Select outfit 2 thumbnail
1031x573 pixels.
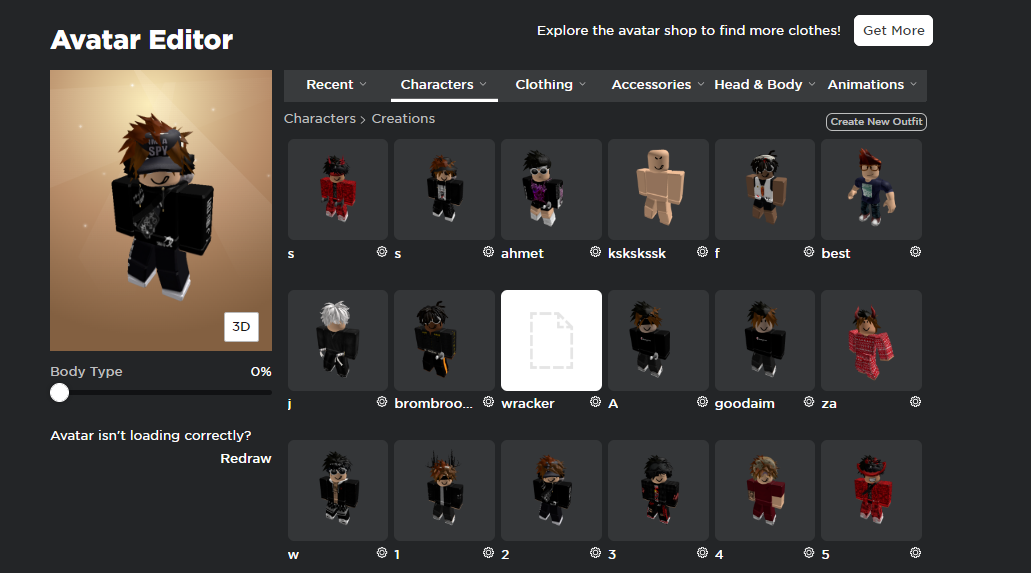point(551,491)
